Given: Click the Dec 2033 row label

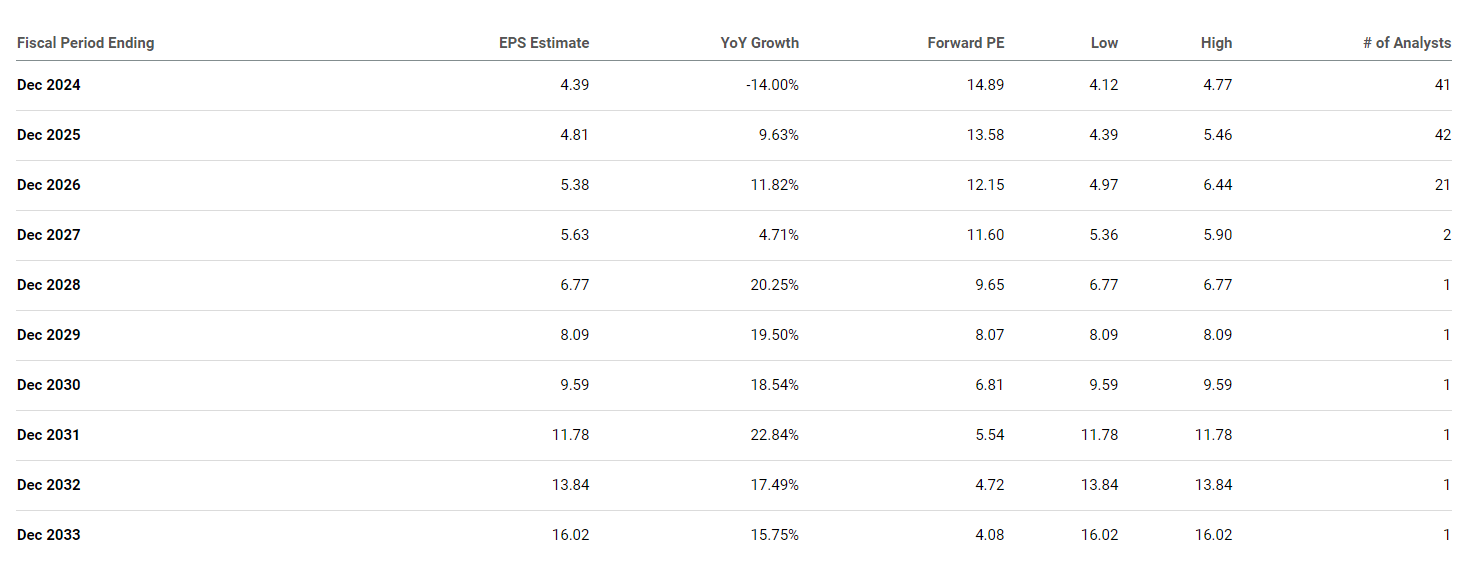Looking at the screenshot, I should pos(49,535).
